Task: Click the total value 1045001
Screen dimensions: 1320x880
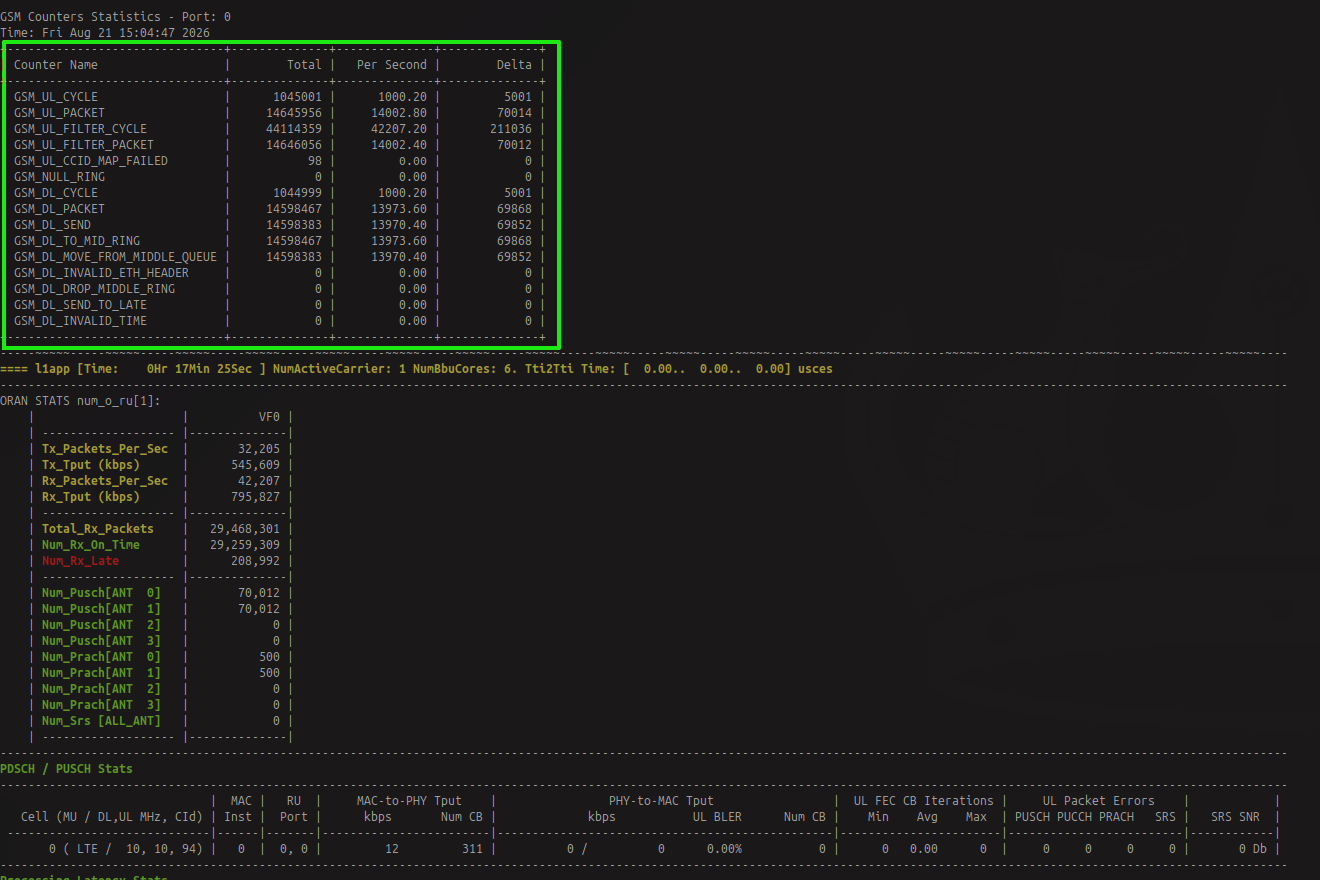Action: tap(297, 97)
